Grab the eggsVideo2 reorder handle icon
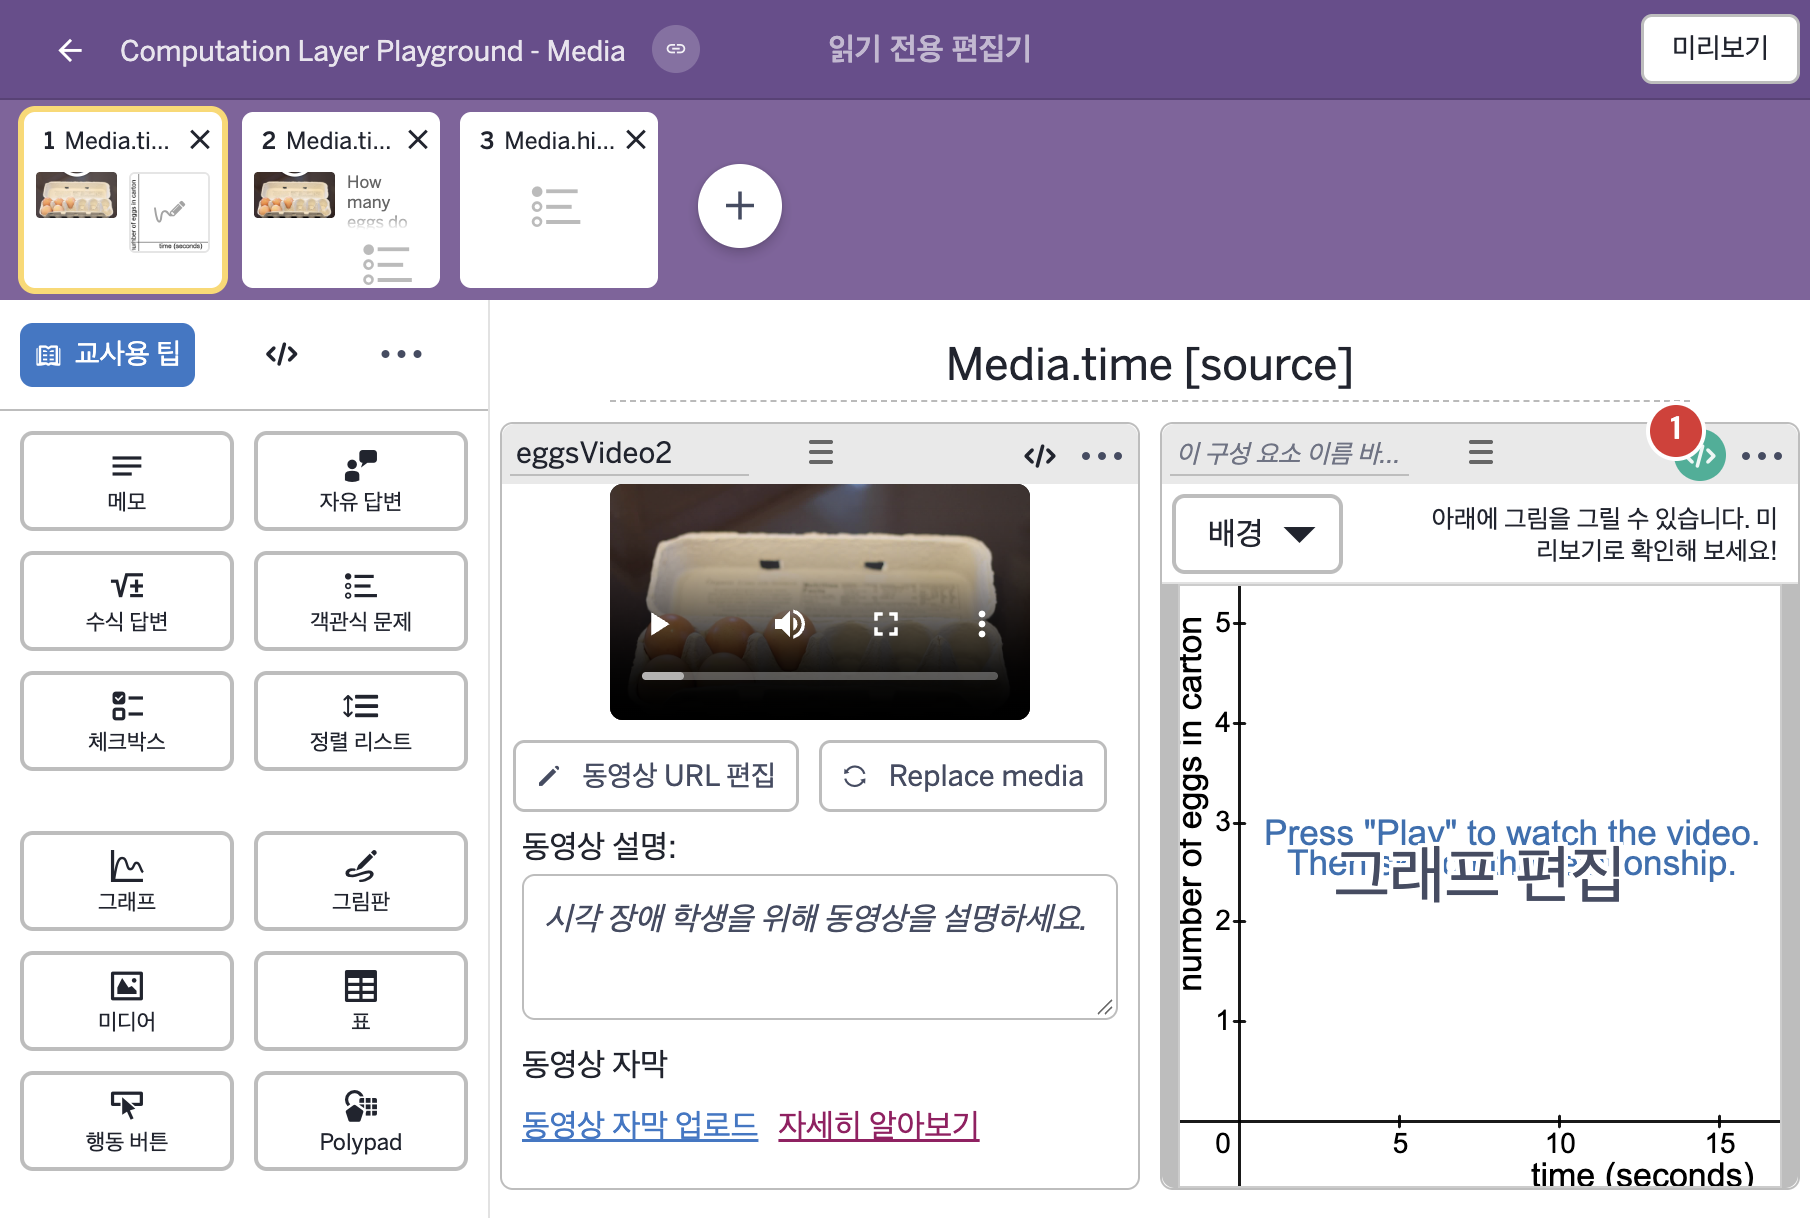Image resolution: width=1810 pixels, height=1218 pixels. pos(821,452)
